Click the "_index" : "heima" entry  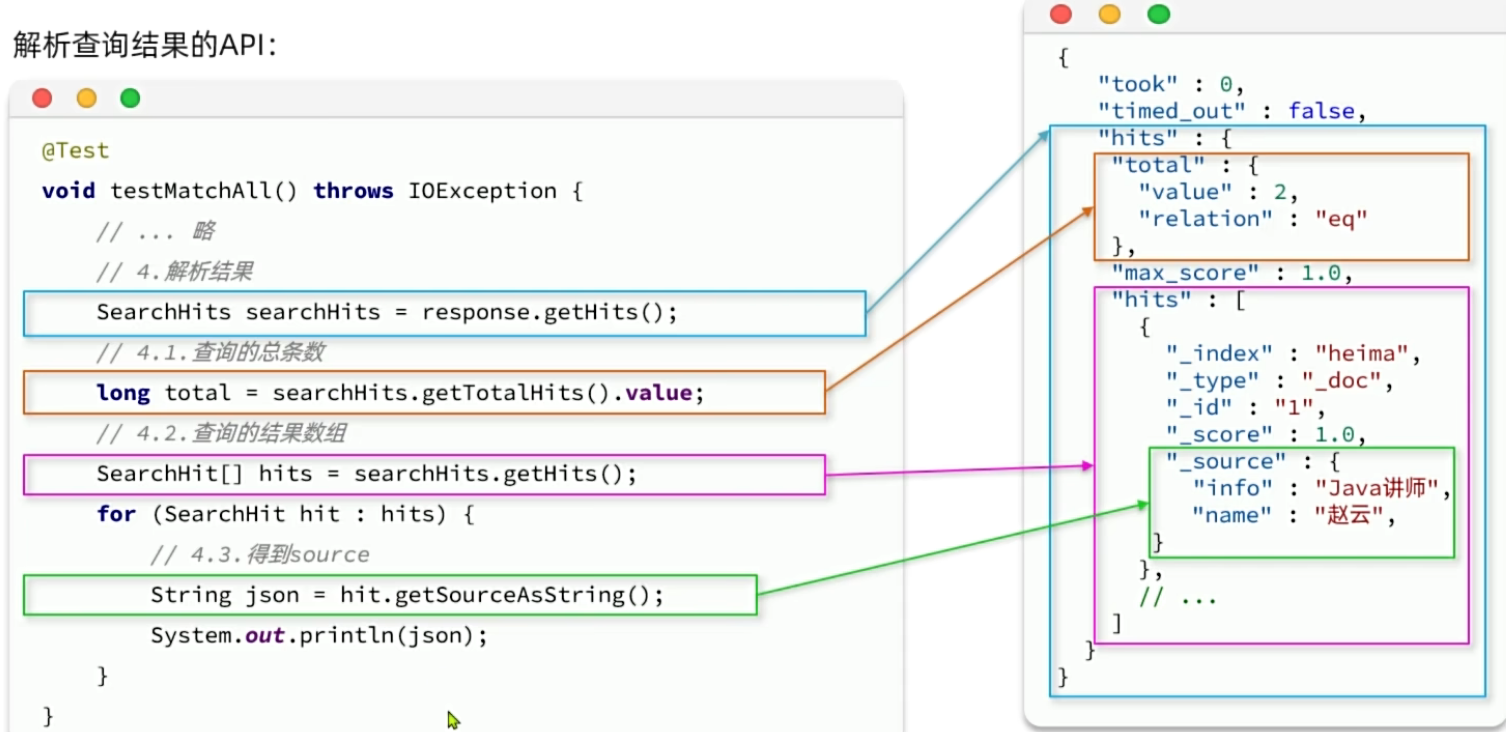[1292, 354]
